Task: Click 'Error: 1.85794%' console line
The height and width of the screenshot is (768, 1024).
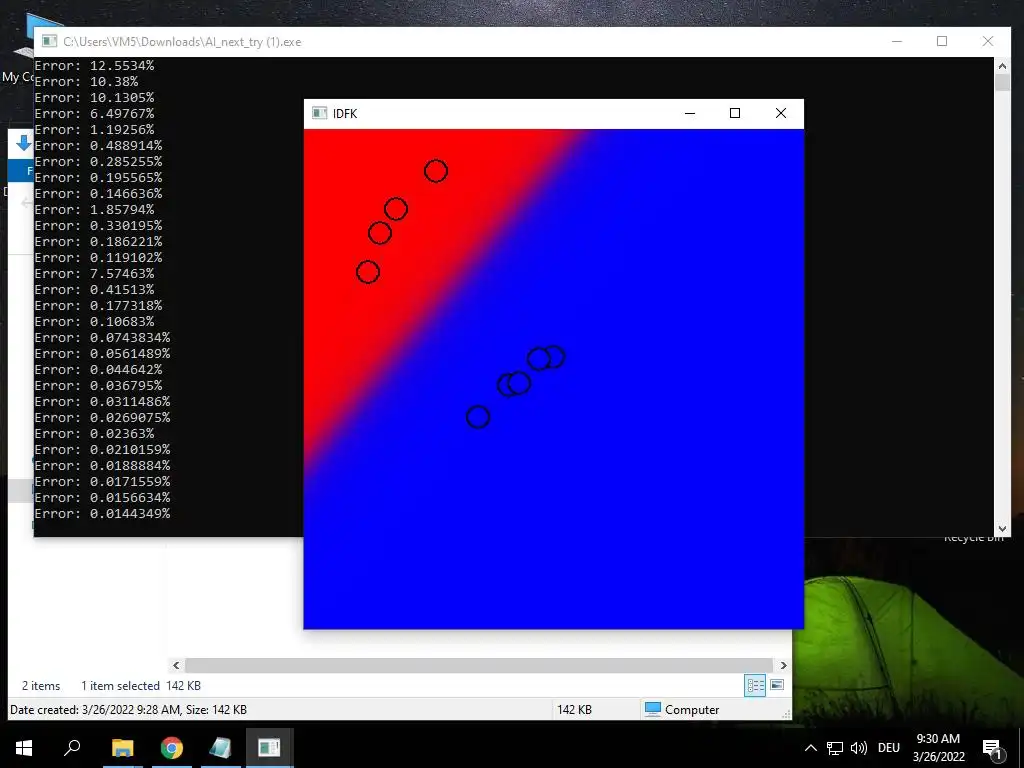Action: click(x=95, y=210)
